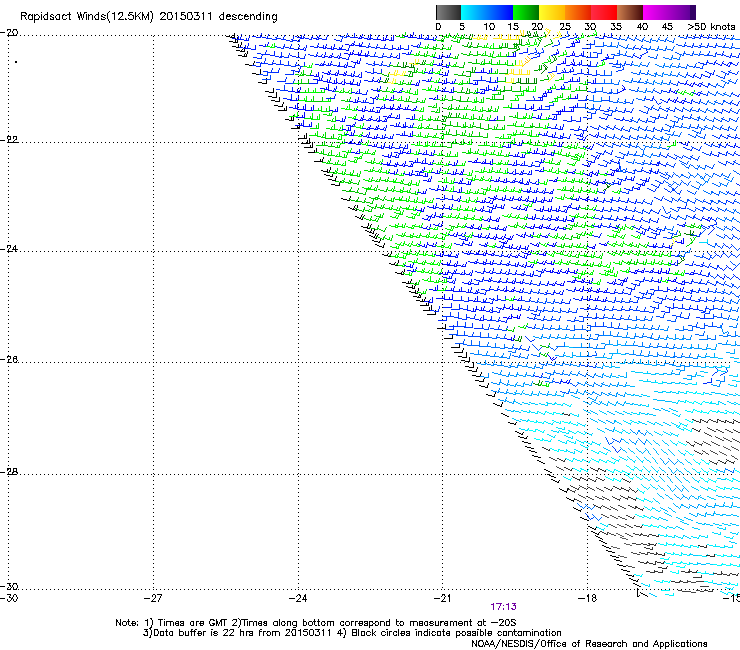Viewport: 740px width, 650px height.
Task: Click the -24 longitude label on bottom axis
Action: pyautogui.click(x=298, y=598)
